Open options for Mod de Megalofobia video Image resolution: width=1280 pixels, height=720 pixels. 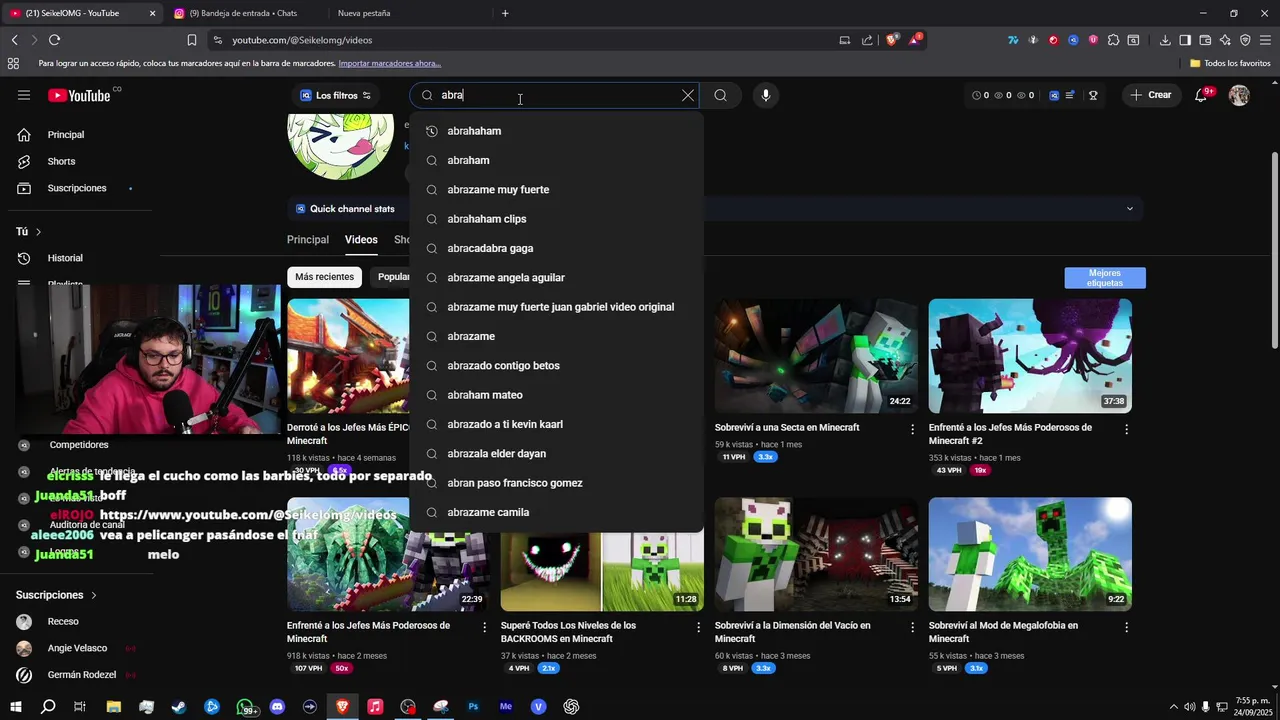coord(1126,627)
